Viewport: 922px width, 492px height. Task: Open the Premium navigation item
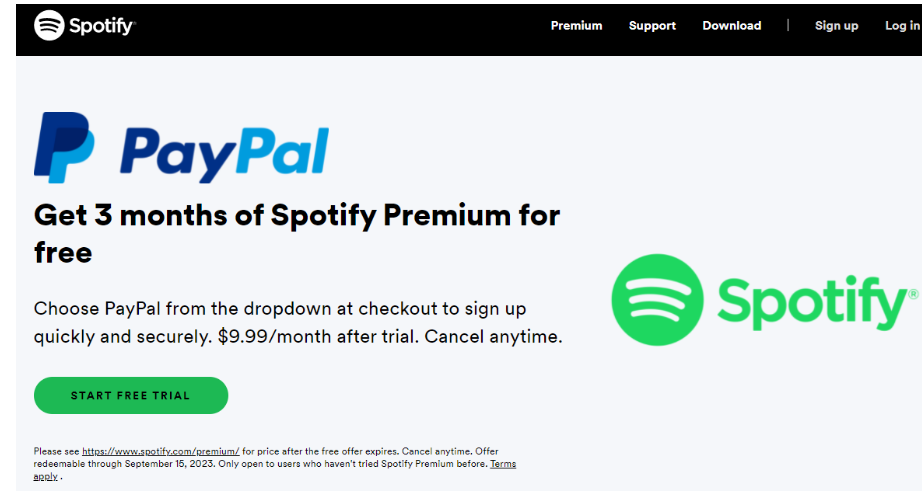pyautogui.click(x=576, y=26)
